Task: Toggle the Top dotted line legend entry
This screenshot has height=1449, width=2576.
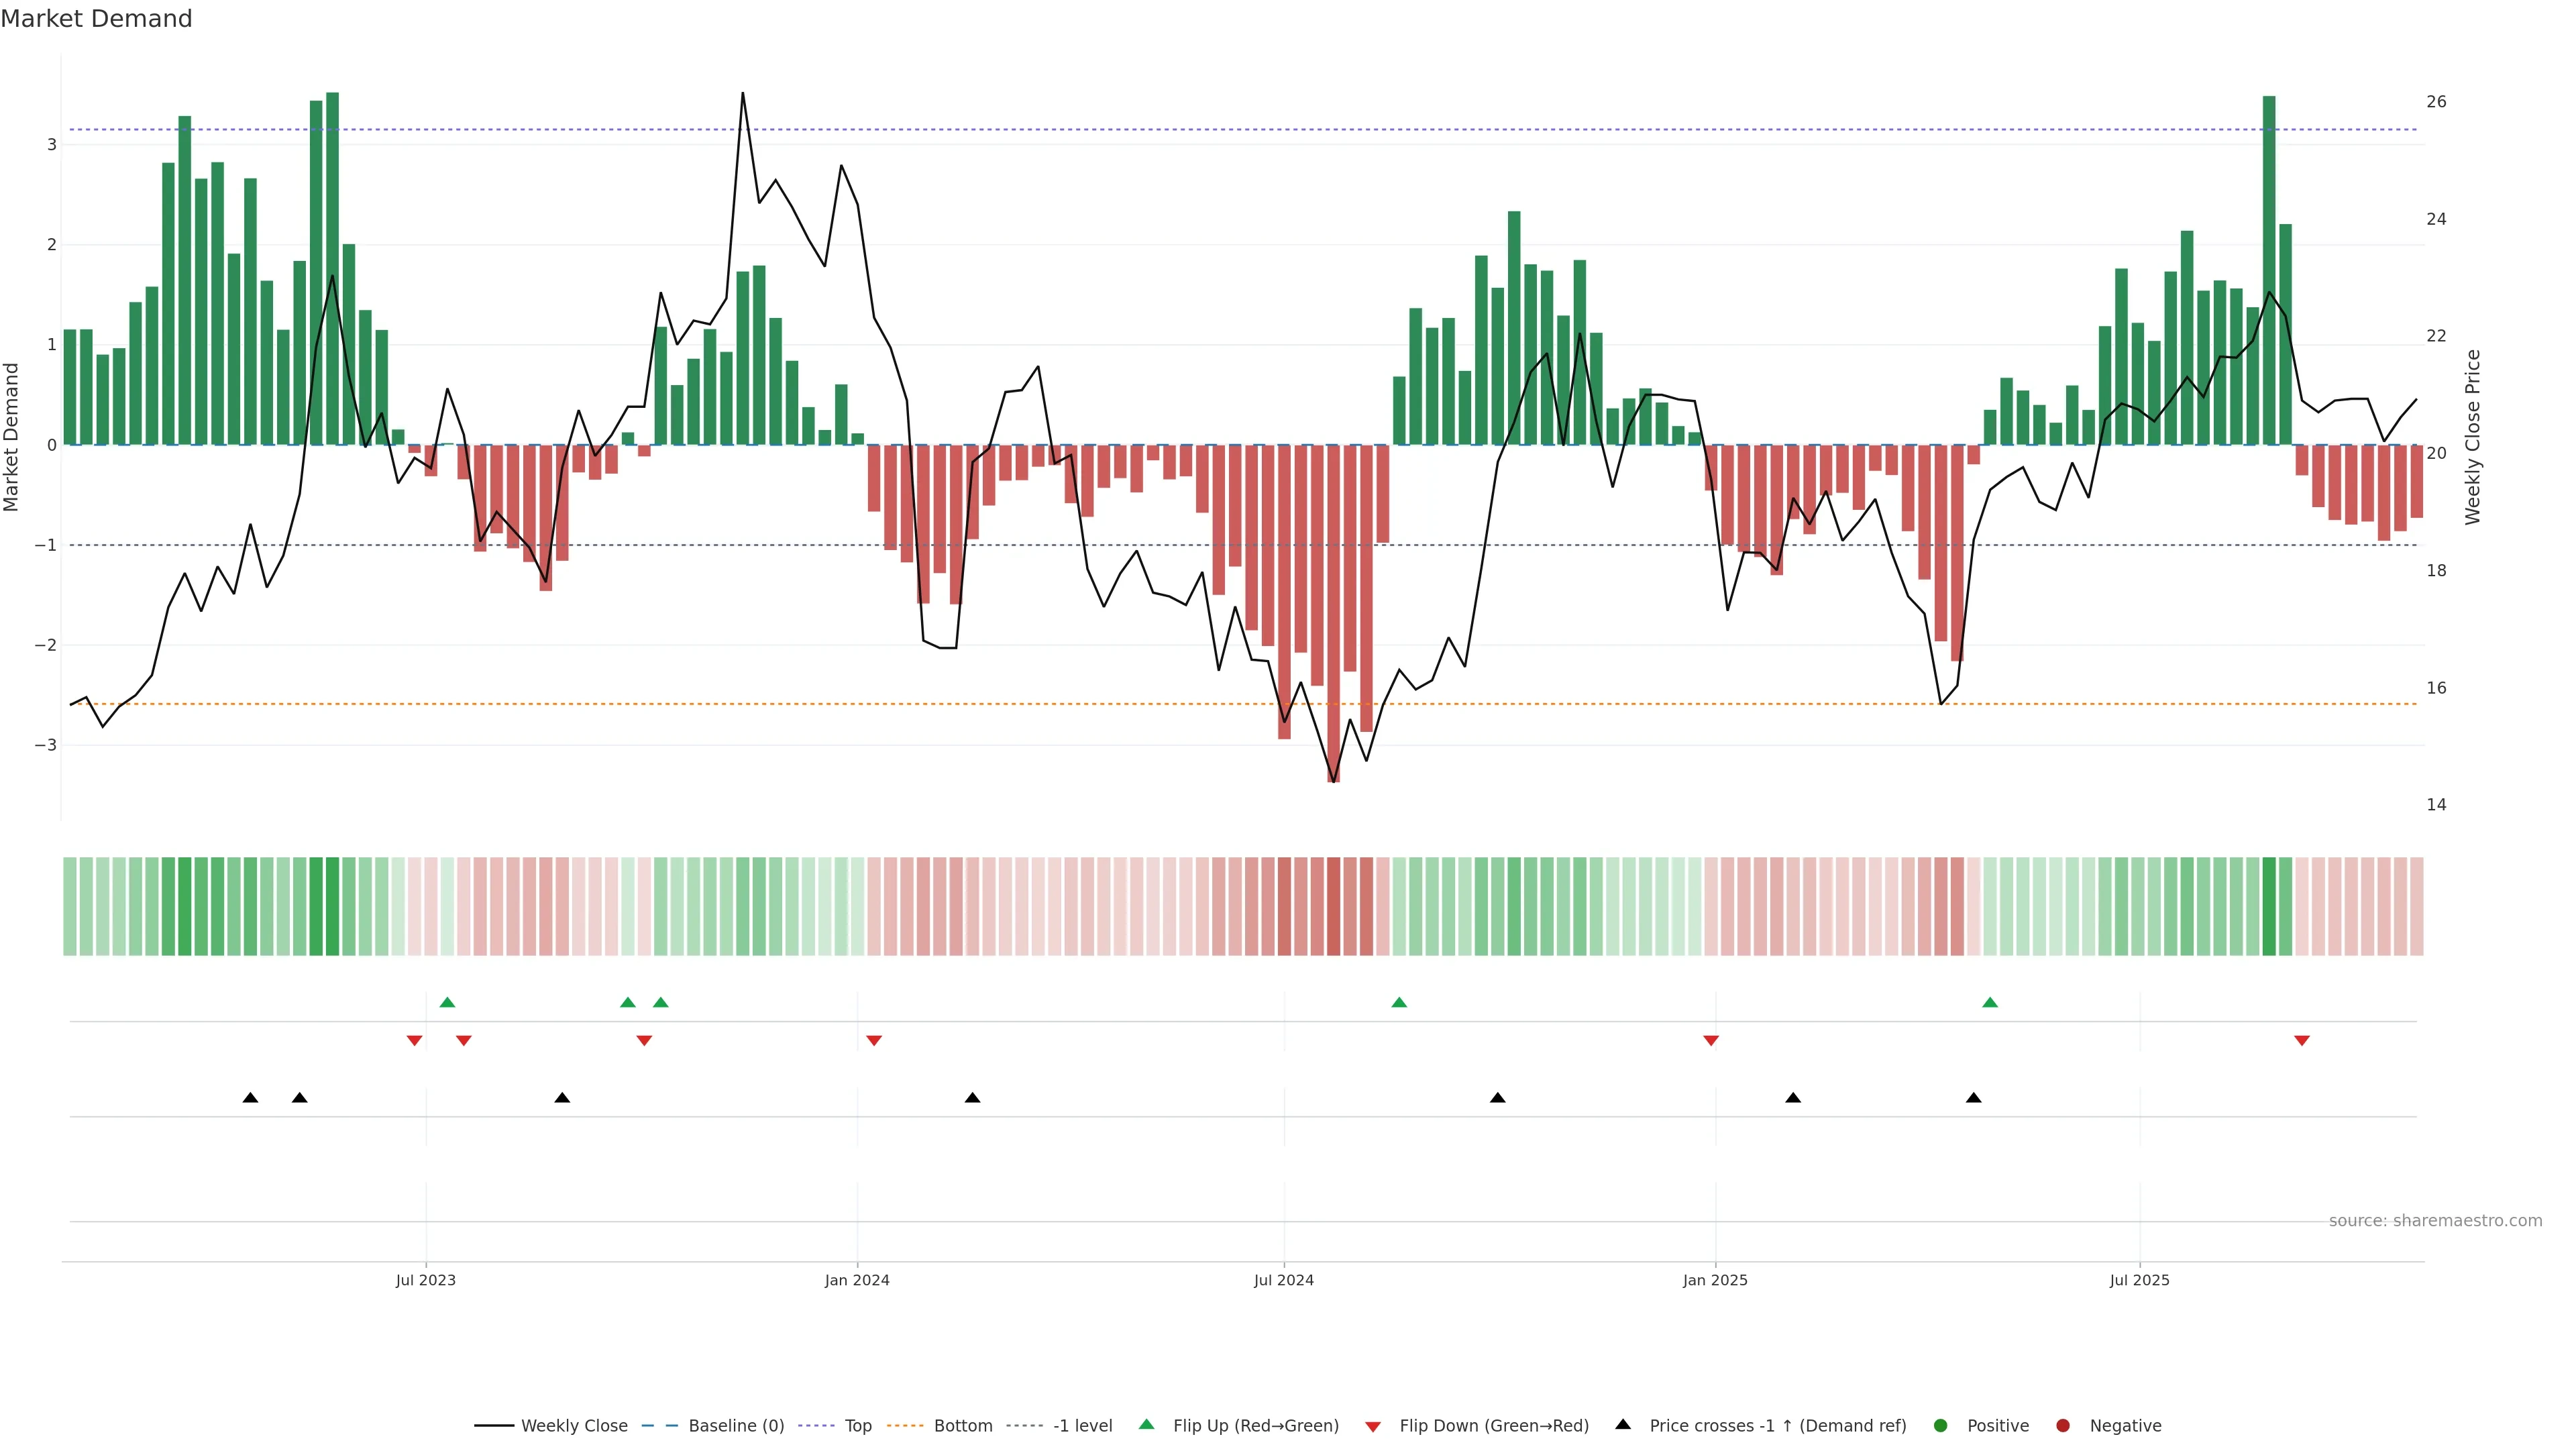Action: pos(857,1426)
